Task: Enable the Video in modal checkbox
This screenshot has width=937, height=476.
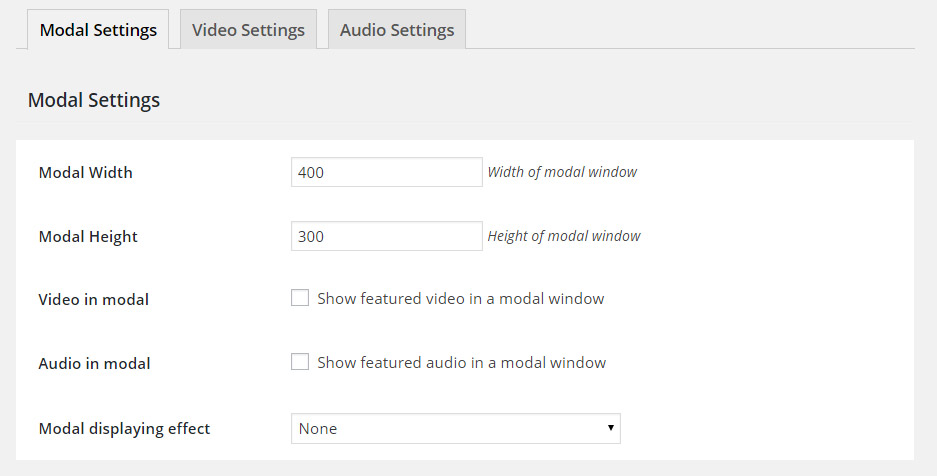Action: 300,298
